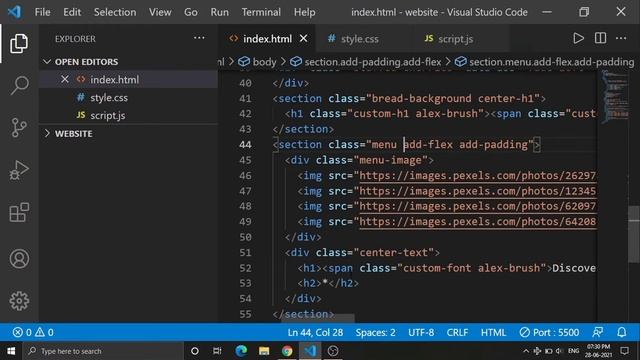The image size is (640, 360).
Task: Open the Accounts menu icon
Action: tap(19, 259)
